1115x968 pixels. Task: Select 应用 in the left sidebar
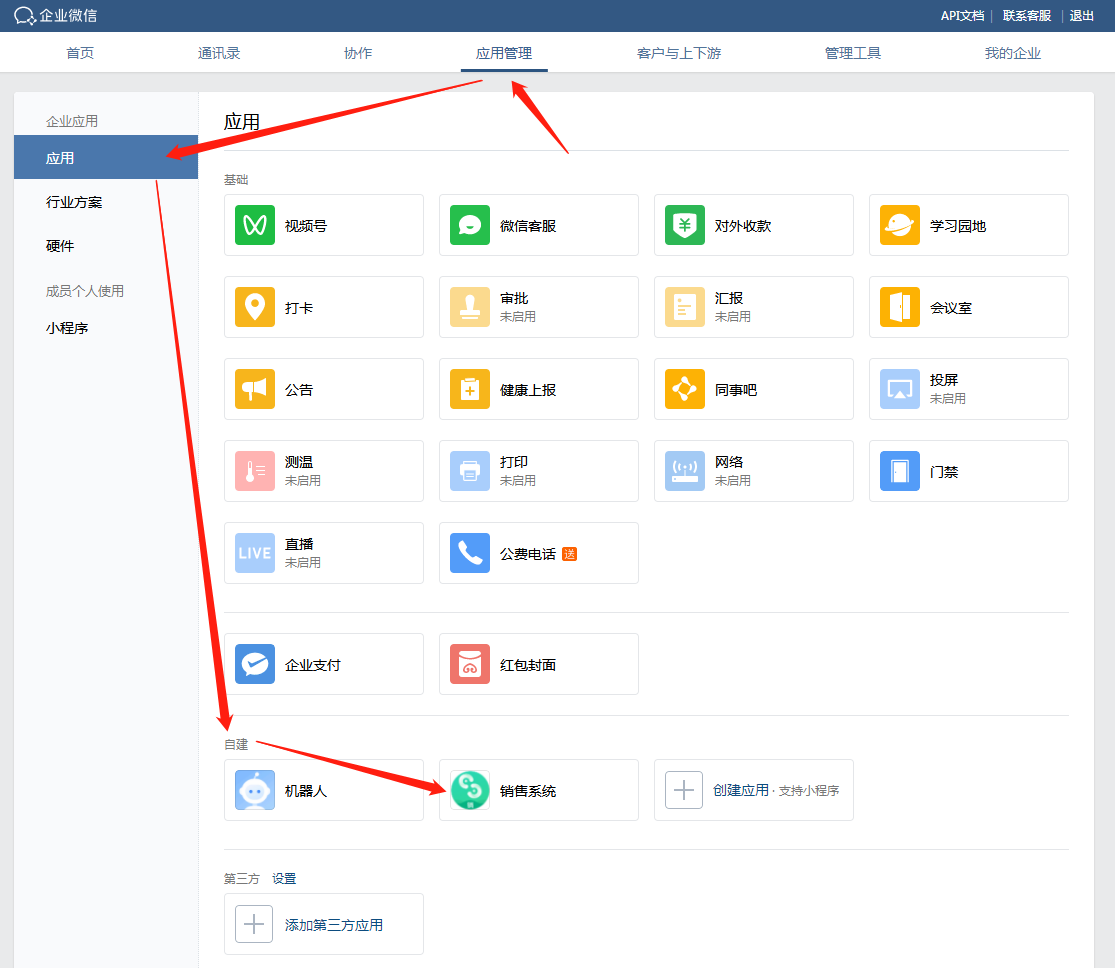[x=106, y=157]
